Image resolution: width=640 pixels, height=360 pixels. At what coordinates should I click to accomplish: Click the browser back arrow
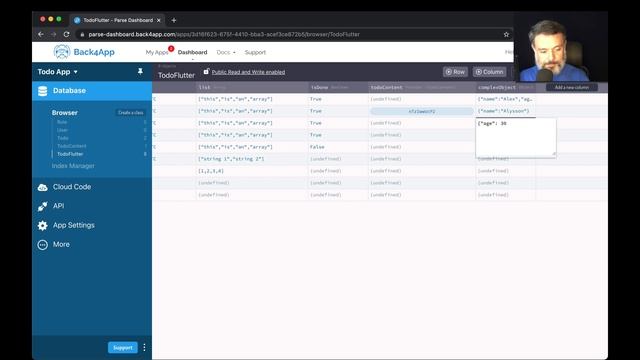[x=41, y=34]
